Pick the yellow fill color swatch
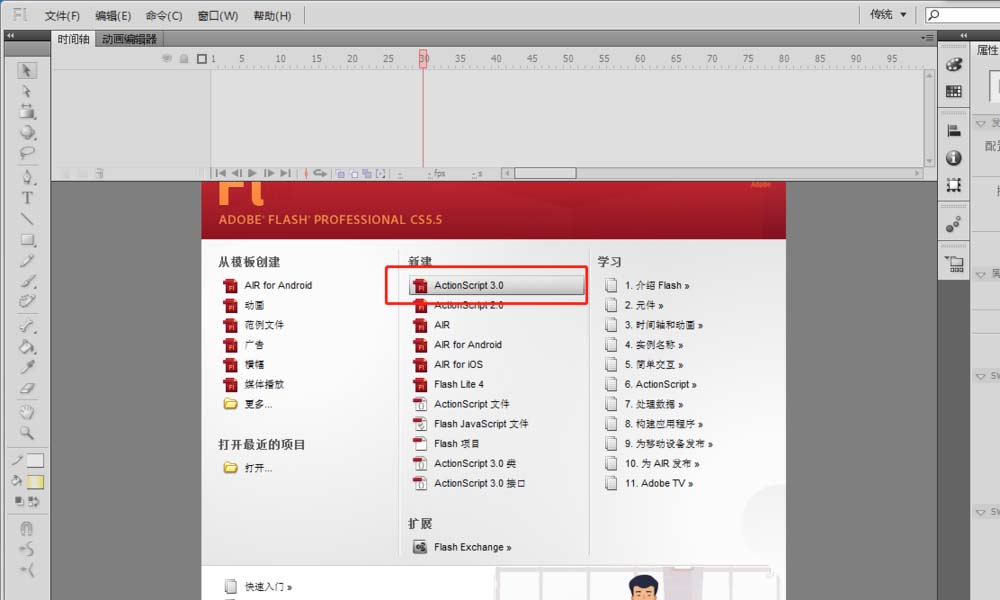1000x600 pixels. click(35, 482)
